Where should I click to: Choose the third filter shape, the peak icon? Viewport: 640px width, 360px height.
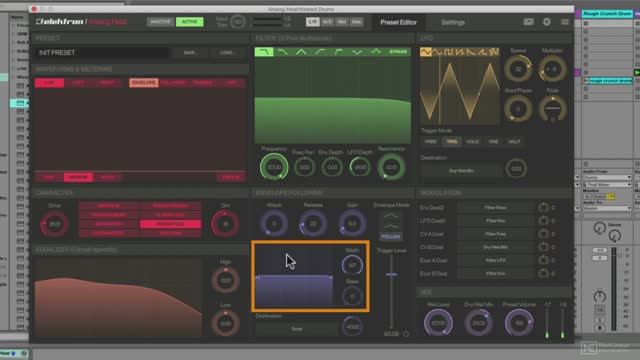(x=301, y=52)
